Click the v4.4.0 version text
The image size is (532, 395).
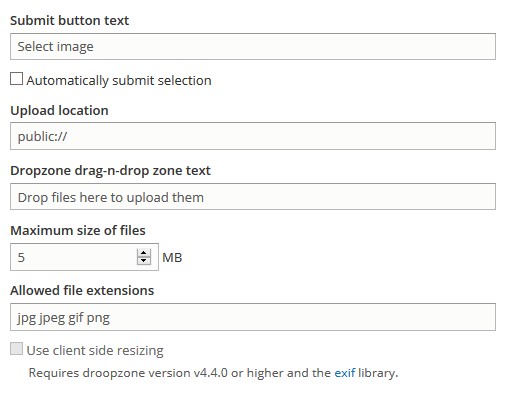[211, 373]
